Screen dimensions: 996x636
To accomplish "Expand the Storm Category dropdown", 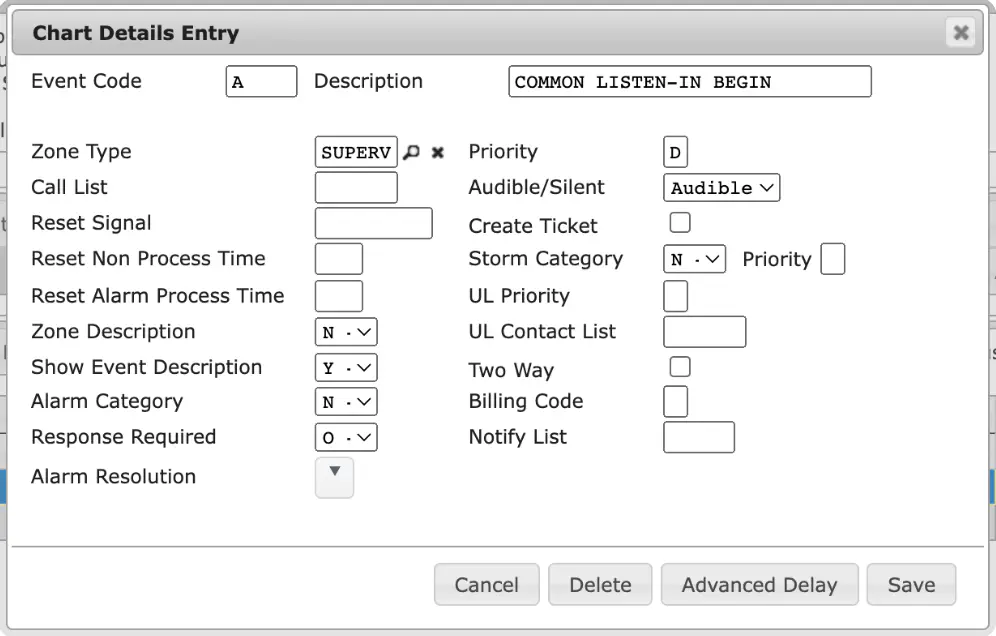I will click(694, 259).
